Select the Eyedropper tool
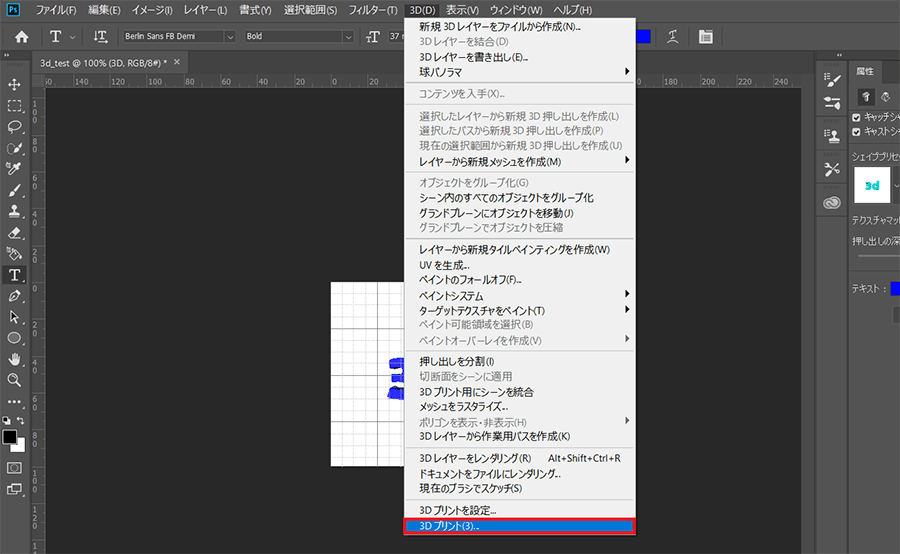900x554 pixels. coord(14,169)
